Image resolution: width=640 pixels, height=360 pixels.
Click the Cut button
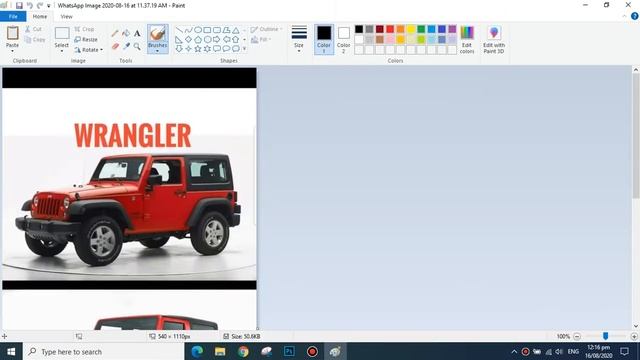coord(33,29)
